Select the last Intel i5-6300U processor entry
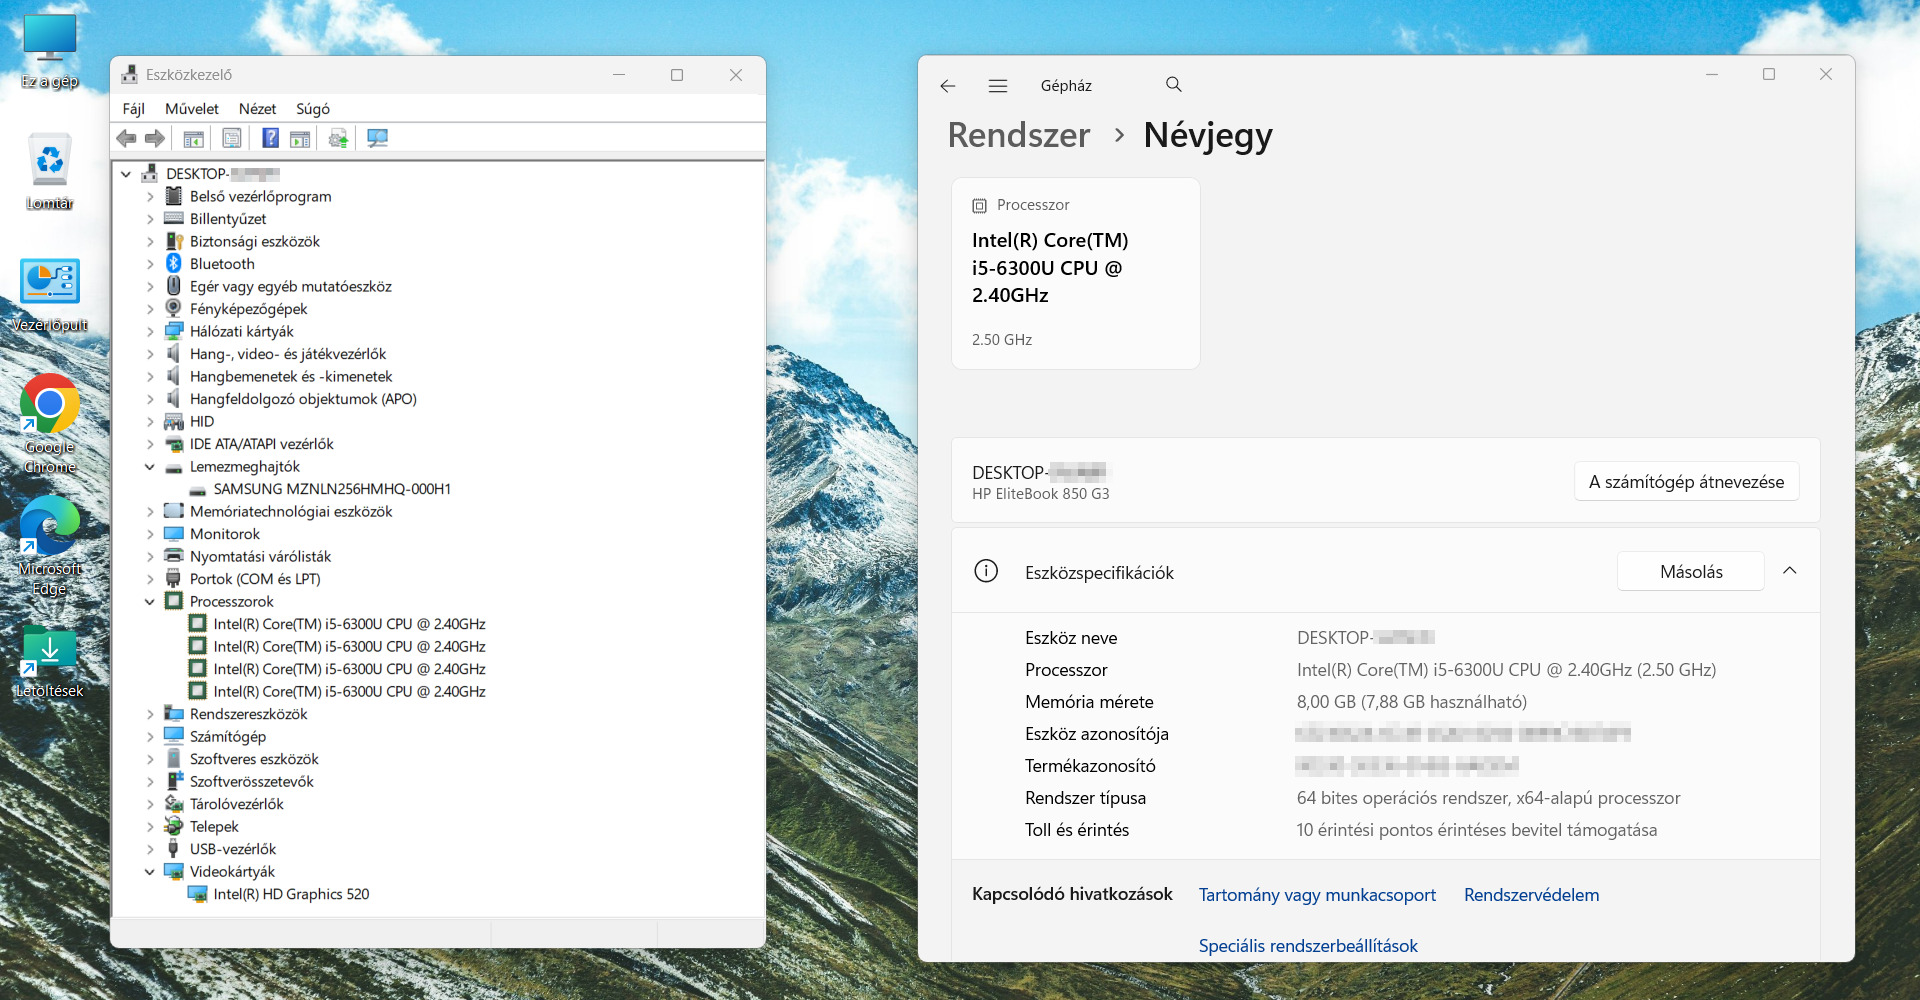Screen dimensions: 1920x1000 coord(349,691)
